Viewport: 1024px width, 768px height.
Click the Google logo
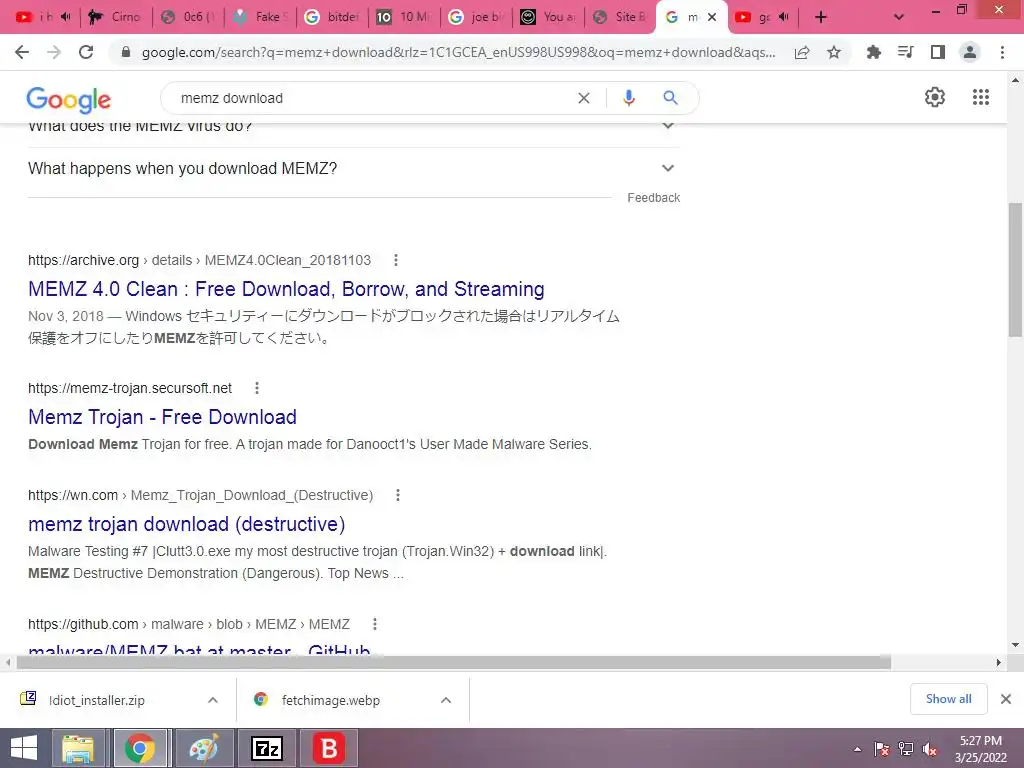(69, 99)
